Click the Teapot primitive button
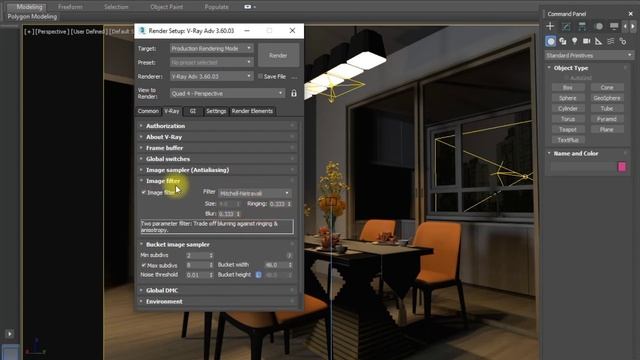Viewport: 640px width, 360px height. (568, 129)
